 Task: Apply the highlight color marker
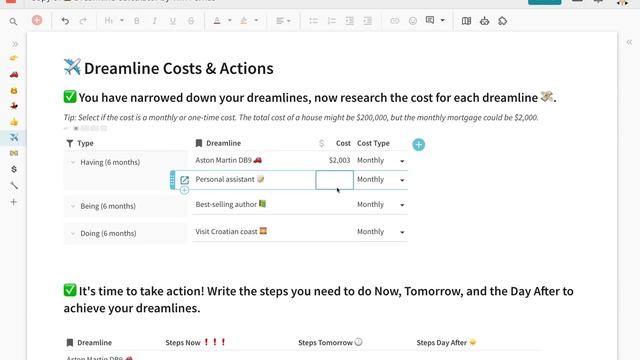coord(244,21)
